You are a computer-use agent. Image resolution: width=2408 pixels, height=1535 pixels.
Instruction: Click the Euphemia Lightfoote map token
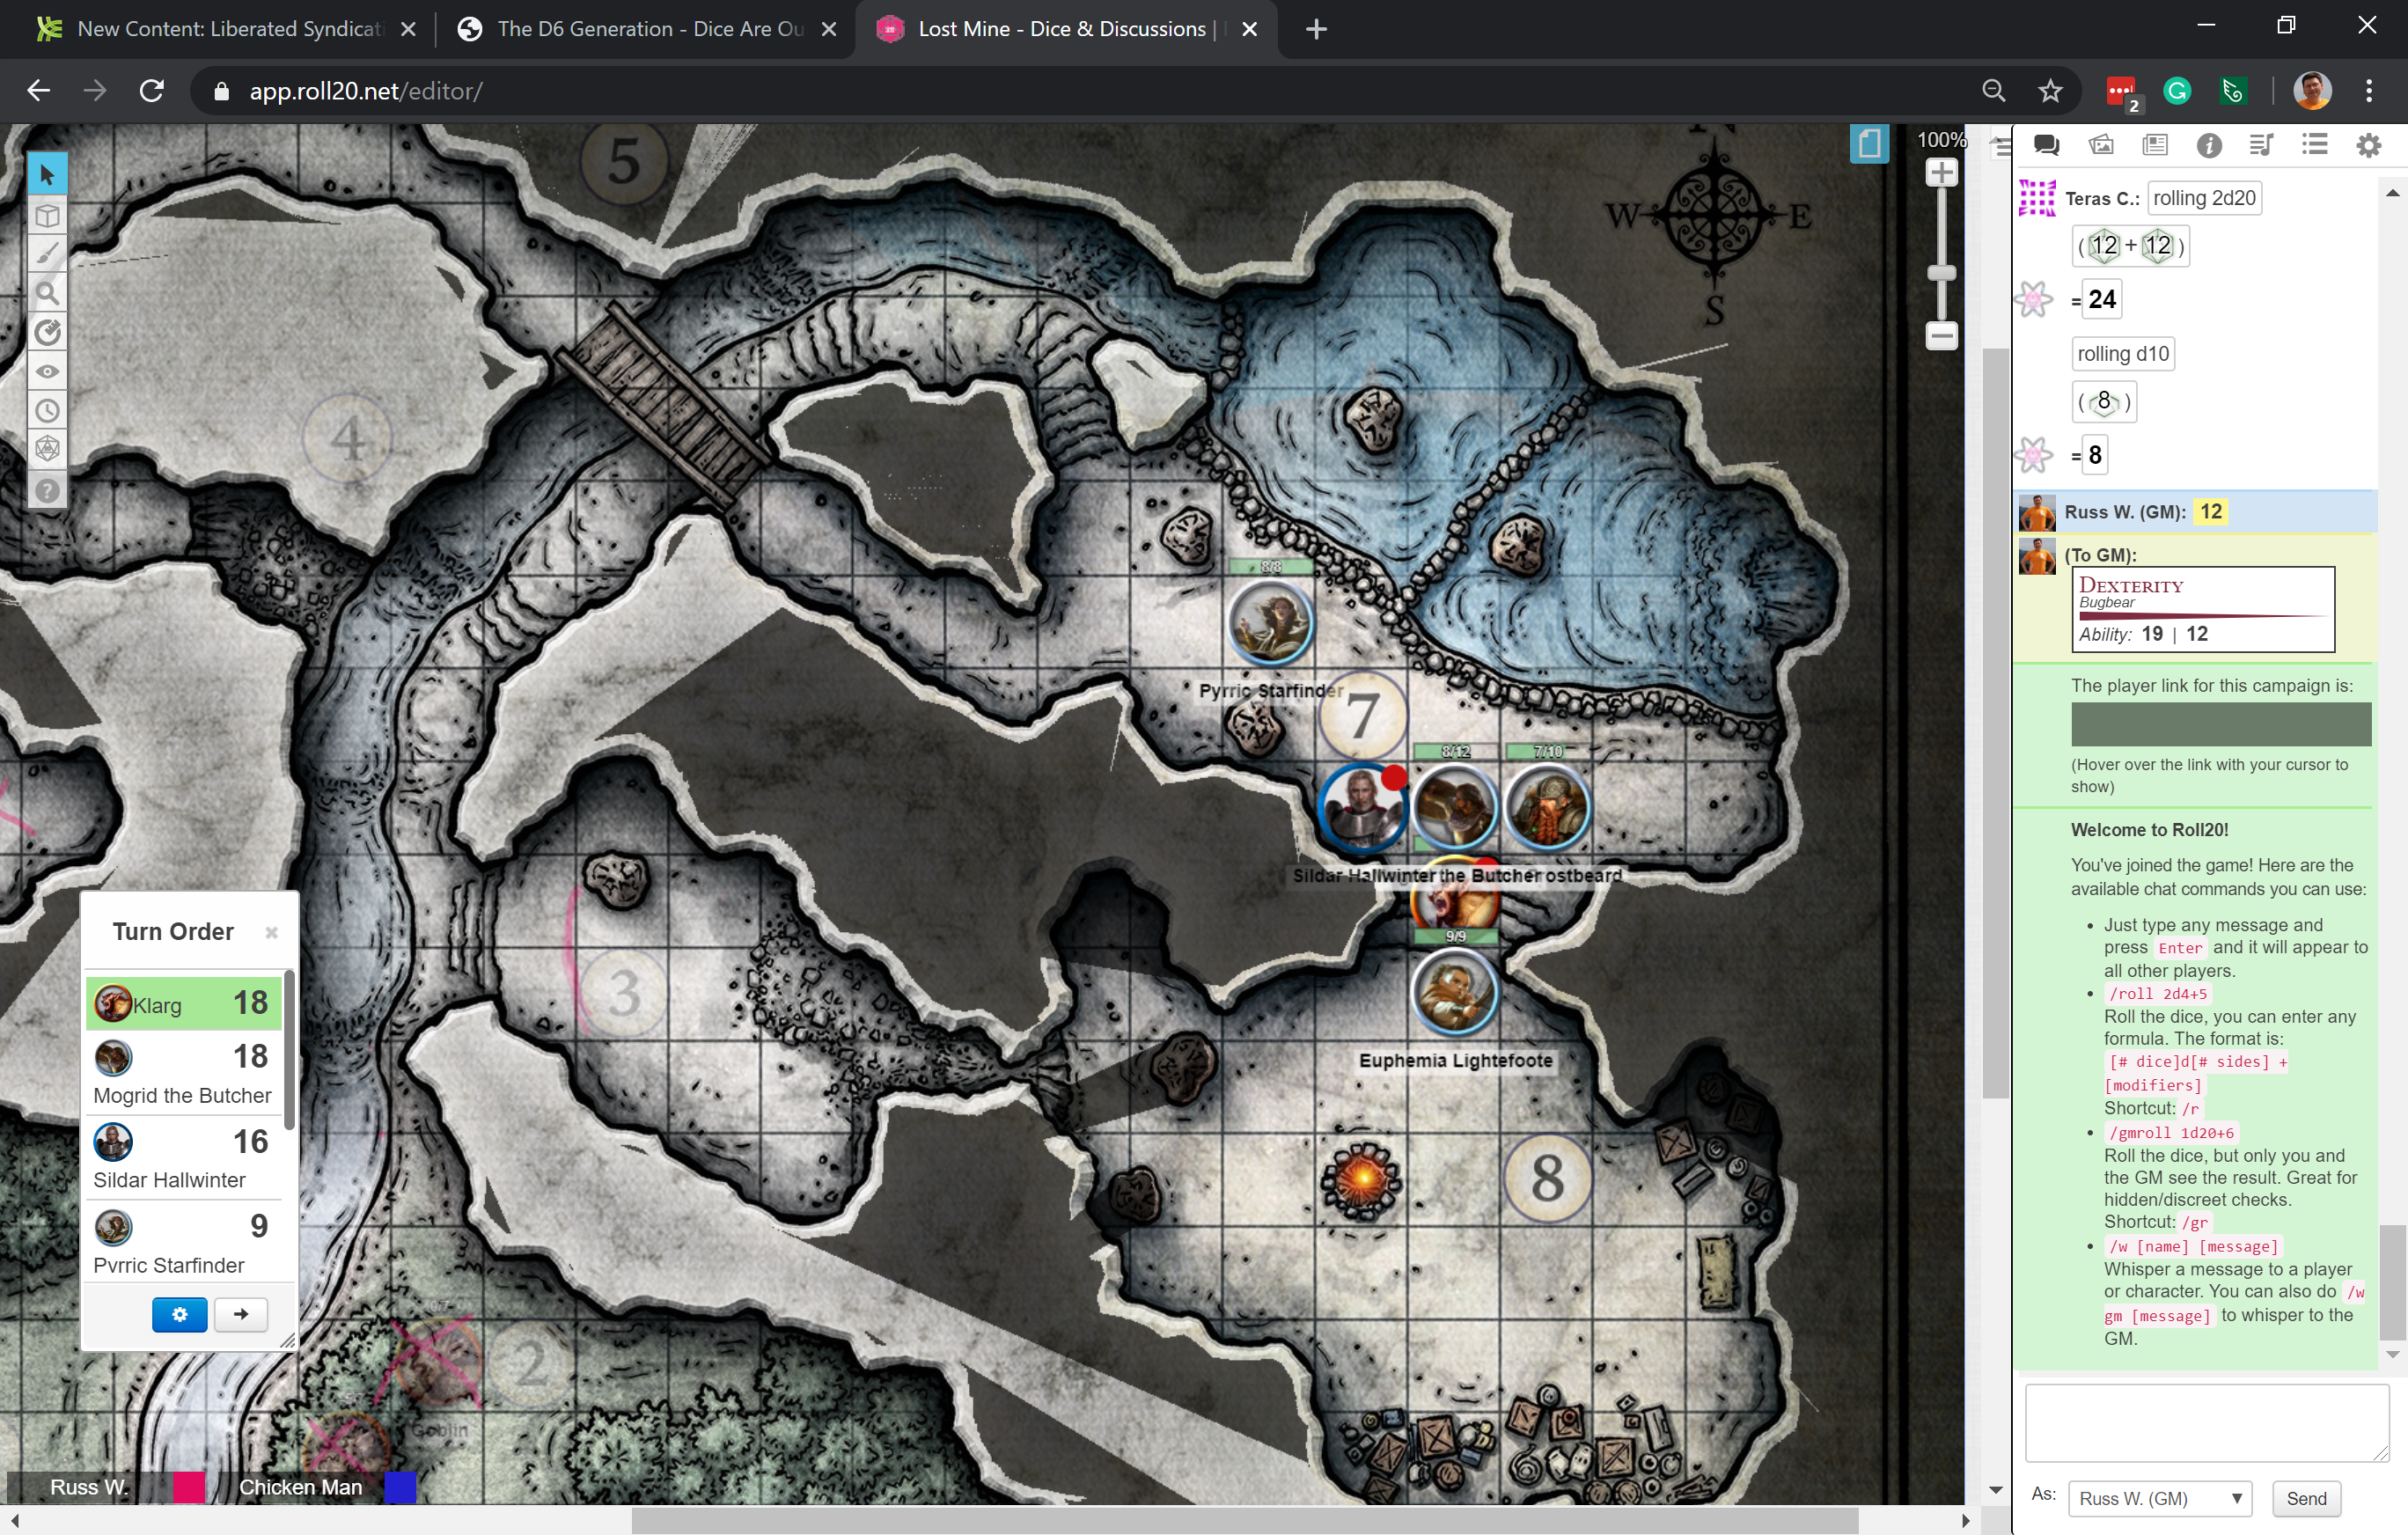pyautogui.click(x=1455, y=991)
